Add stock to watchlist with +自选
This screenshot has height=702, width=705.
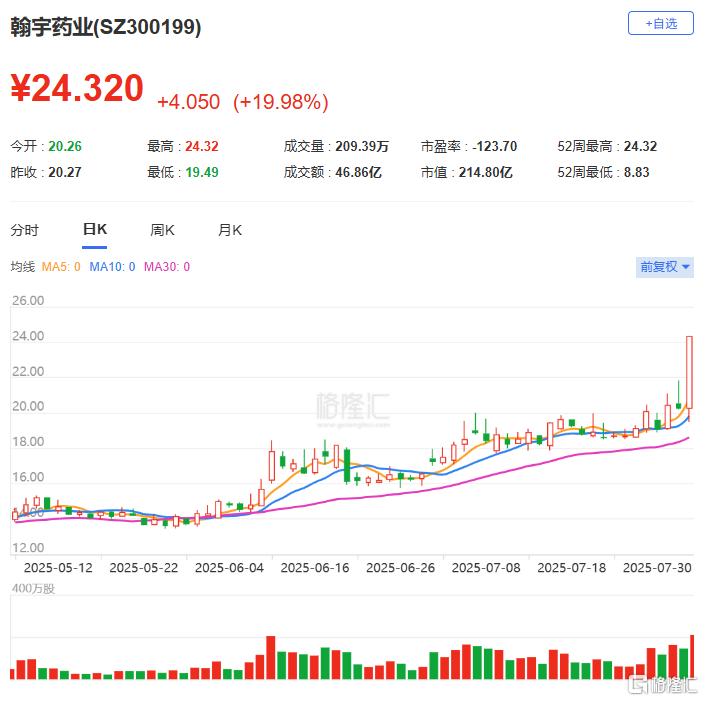tap(660, 23)
